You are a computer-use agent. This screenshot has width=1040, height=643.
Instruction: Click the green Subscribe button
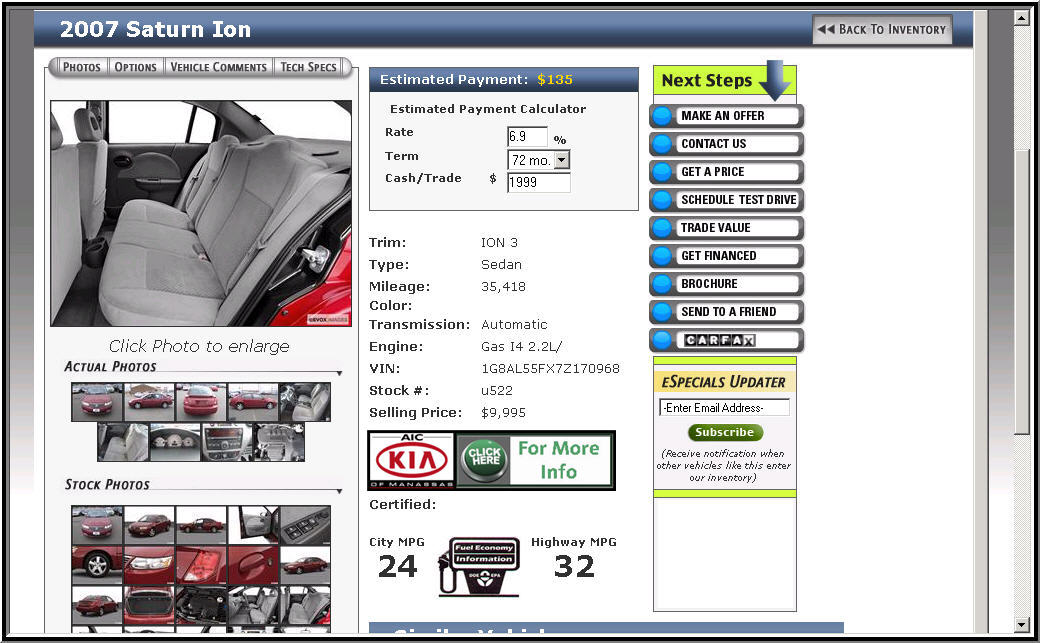click(725, 432)
